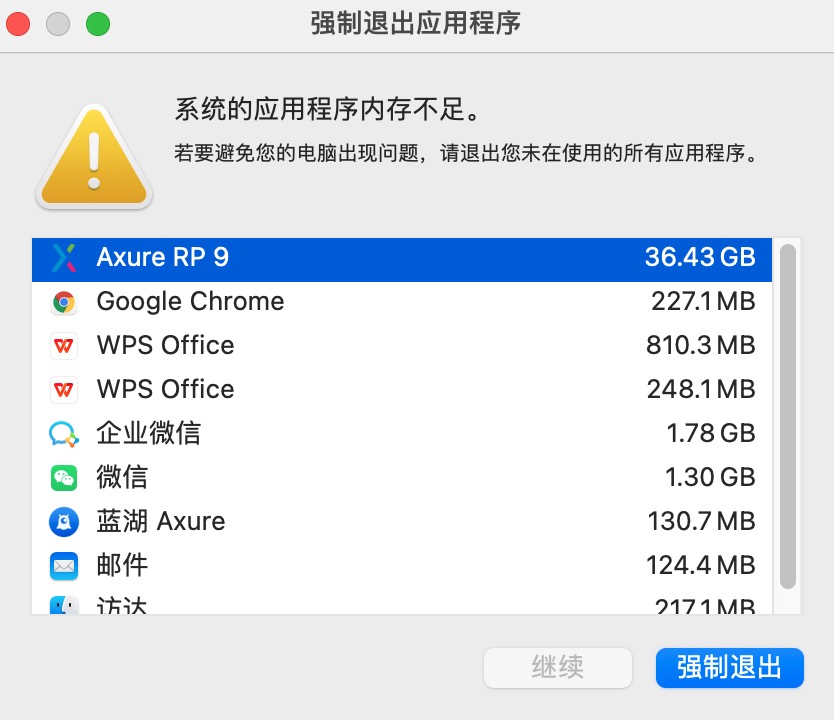Click the yellow warning triangle icon

click(x=94, y=155)
